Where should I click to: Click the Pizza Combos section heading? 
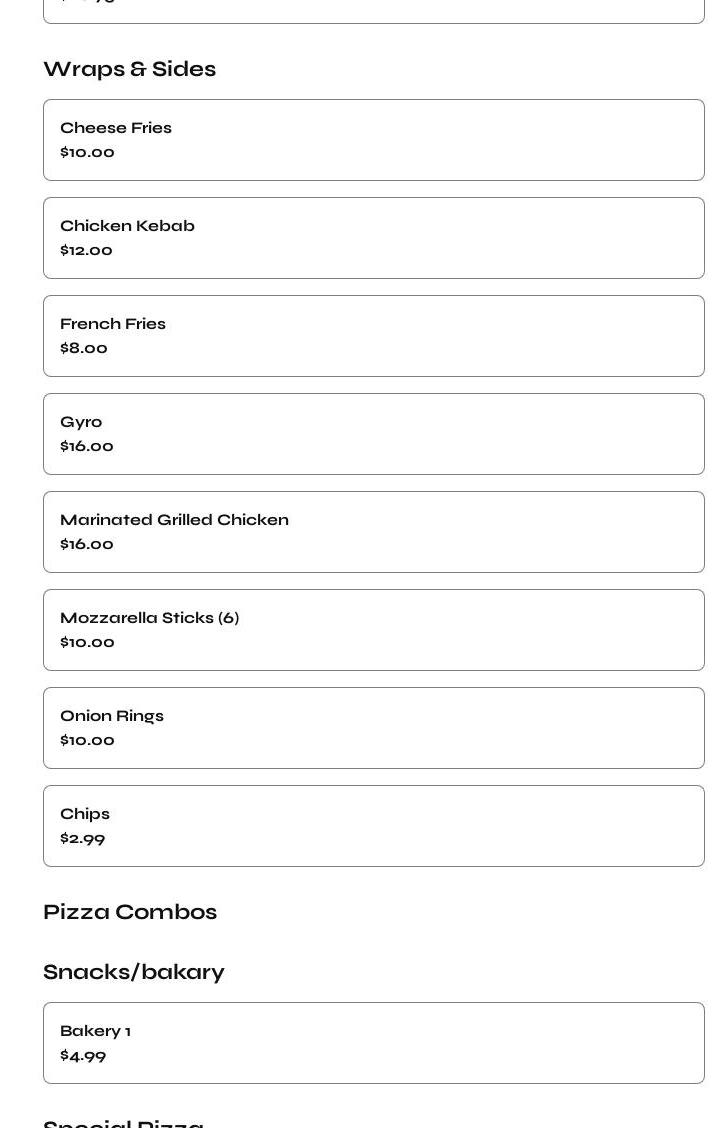[130, 912]
